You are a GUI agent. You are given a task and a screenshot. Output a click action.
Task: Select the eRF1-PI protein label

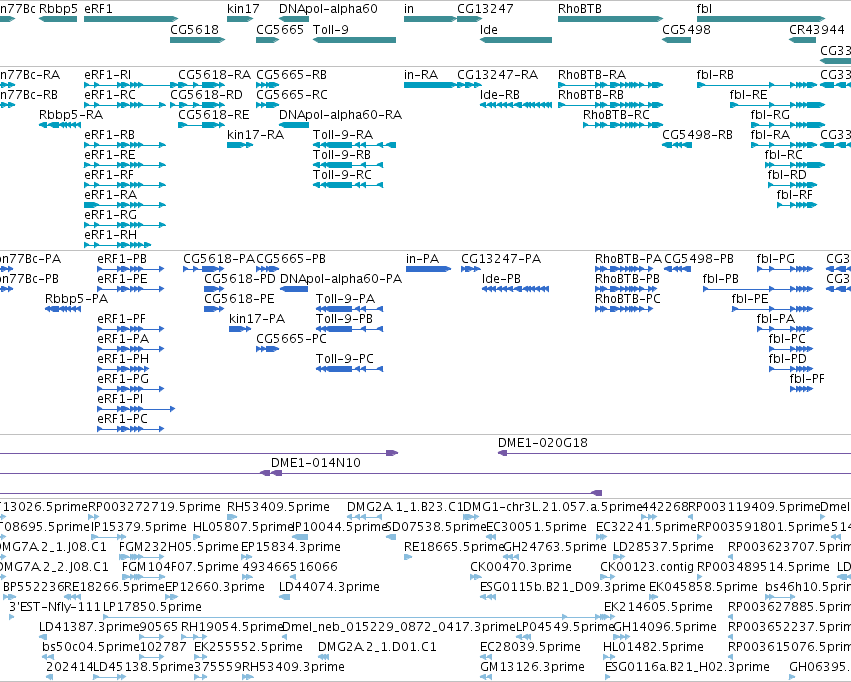pyautogui.click(x=120, y=399)
